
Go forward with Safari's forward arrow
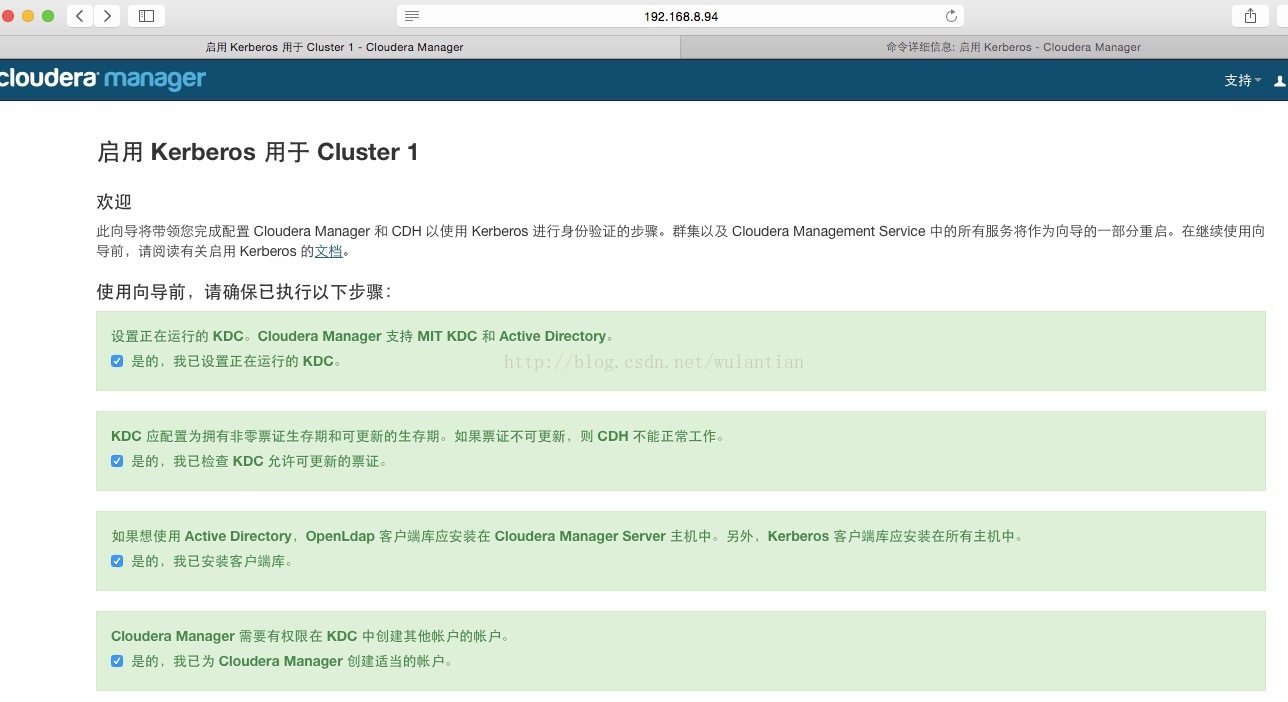106,16
